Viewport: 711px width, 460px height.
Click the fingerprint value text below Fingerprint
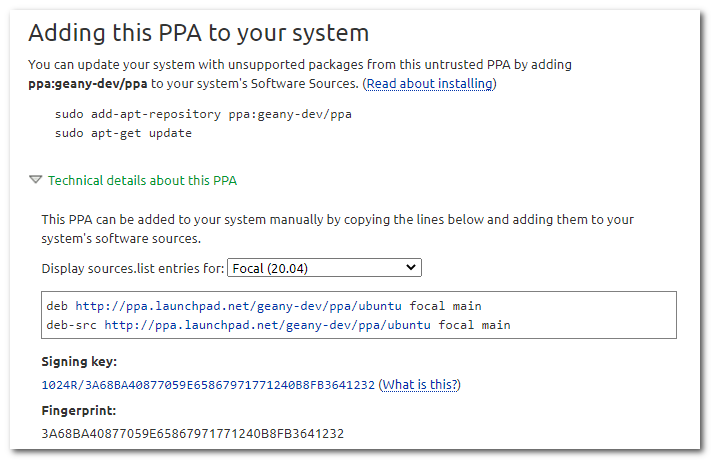(x=192, y=434)
